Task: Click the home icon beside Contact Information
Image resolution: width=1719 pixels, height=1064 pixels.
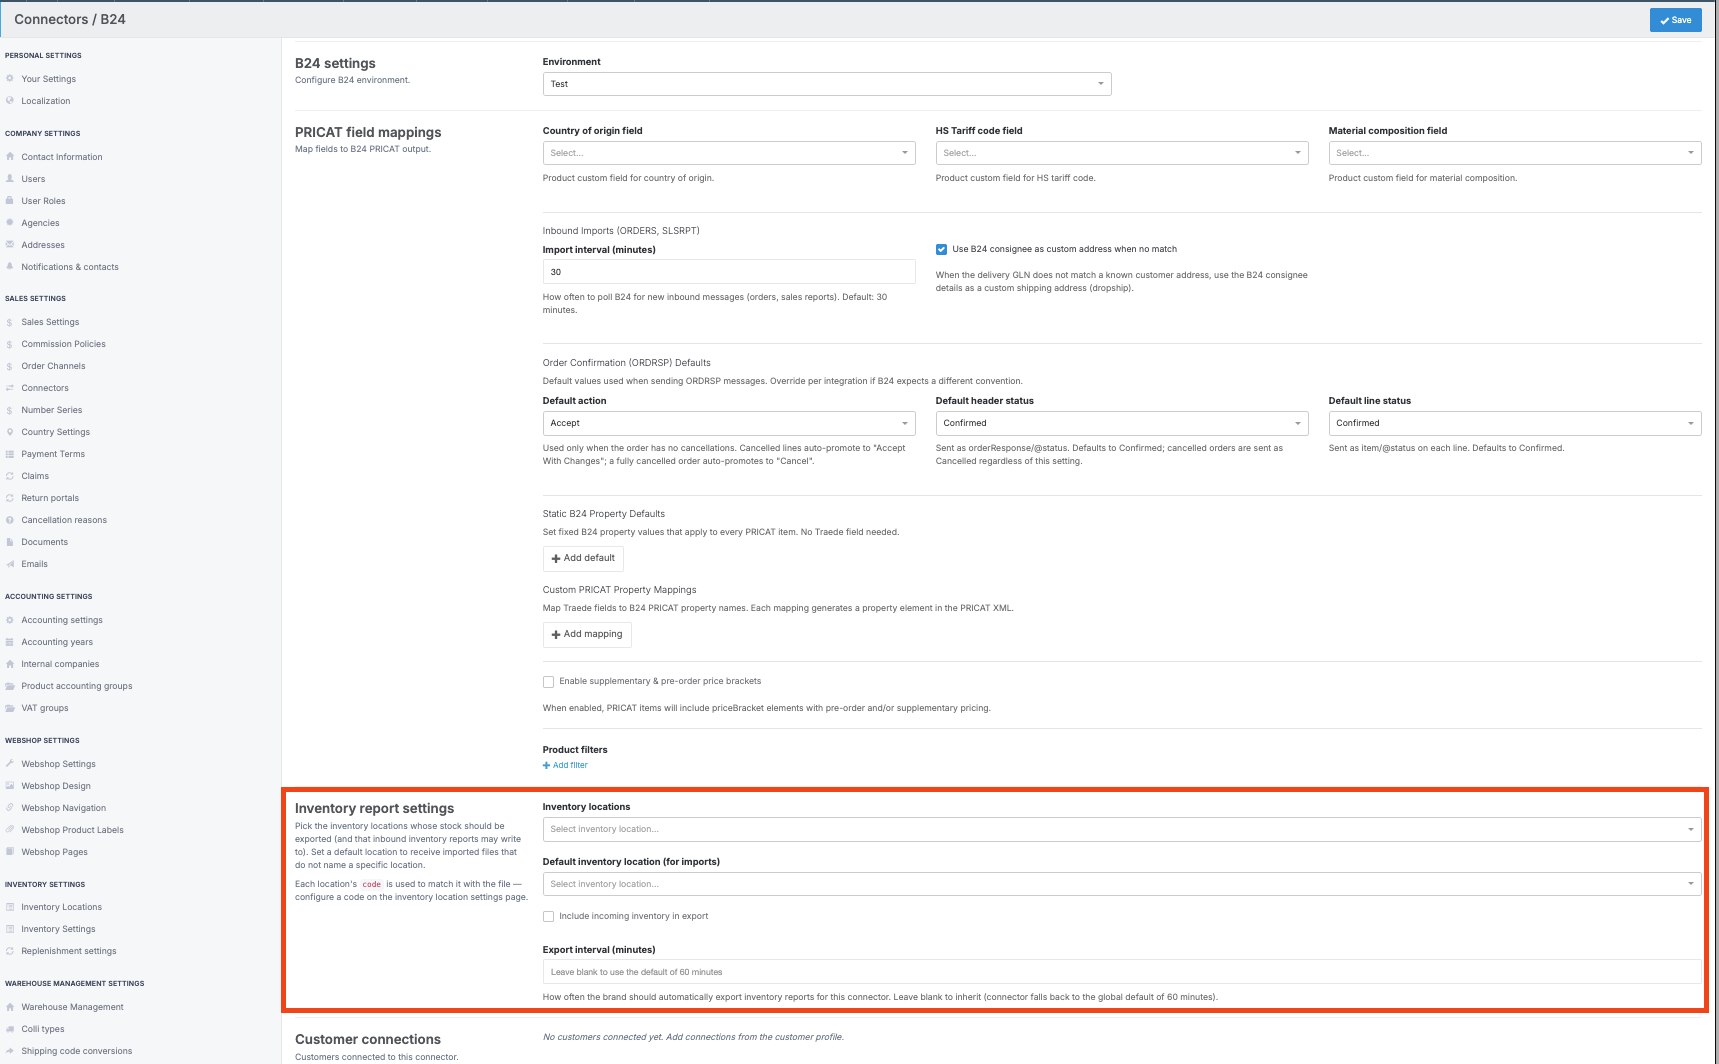Action: click(x=10, y=157)
